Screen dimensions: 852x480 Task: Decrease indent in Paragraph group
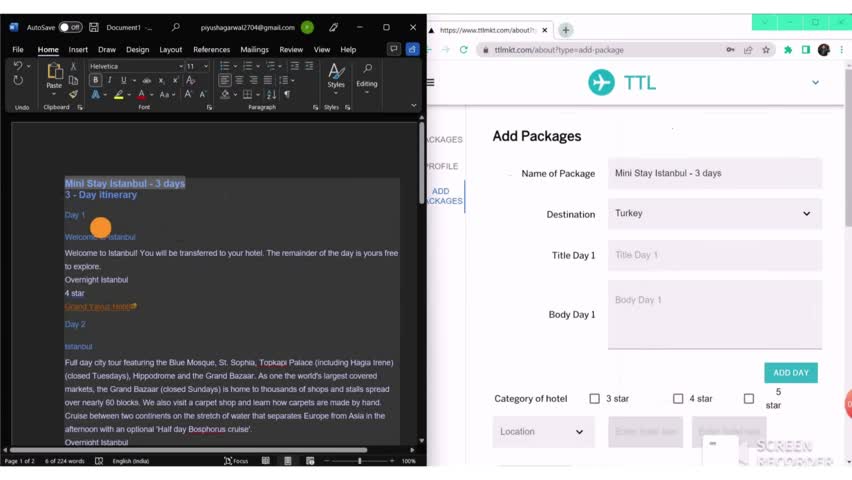pyautogui.click(x=295, y=66)
